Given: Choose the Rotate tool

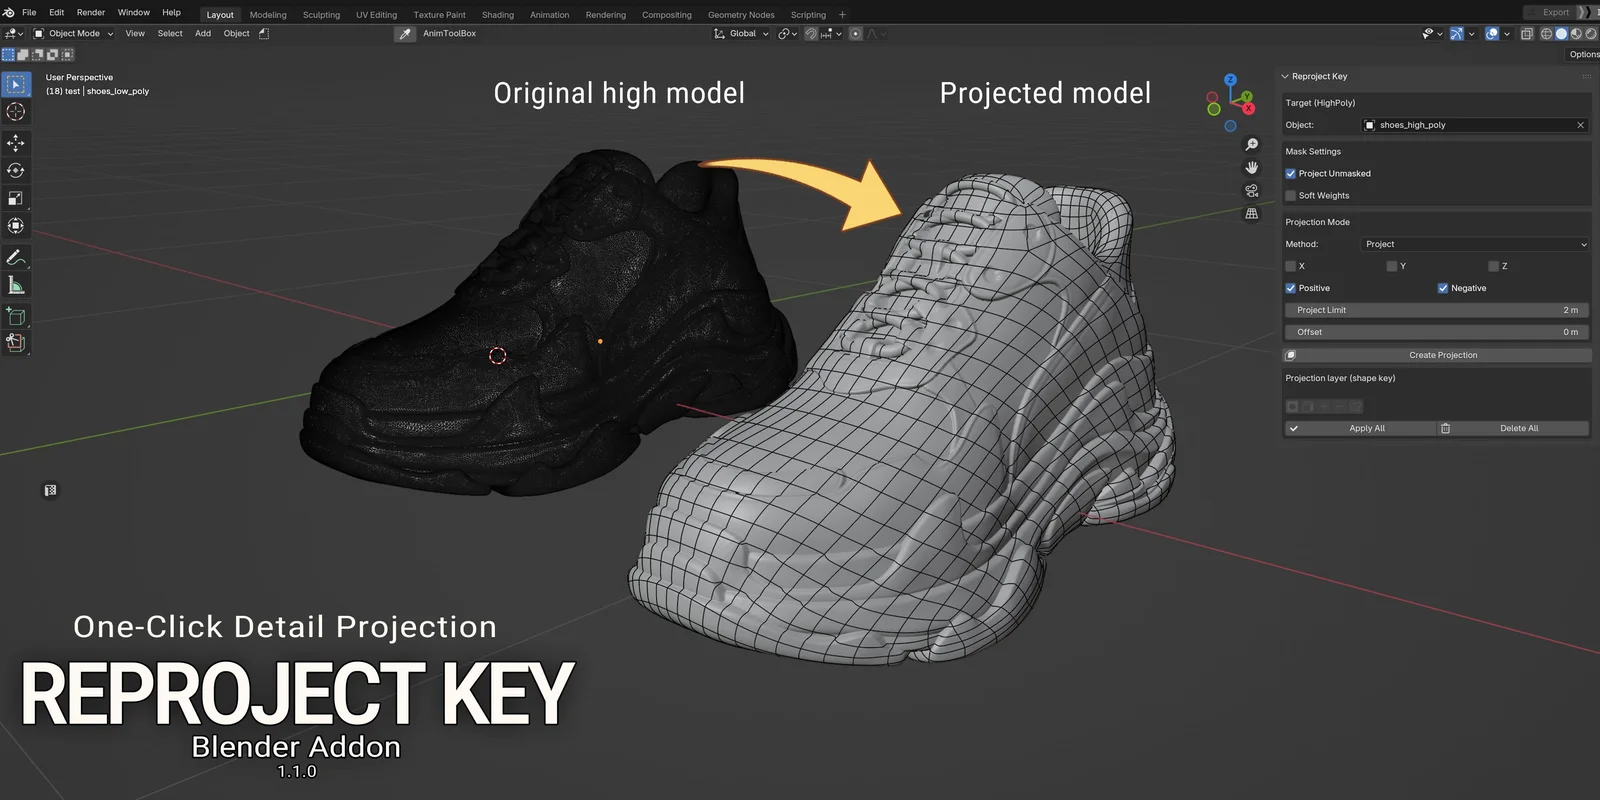Looking at the screenshot, I should pos(16,171).
